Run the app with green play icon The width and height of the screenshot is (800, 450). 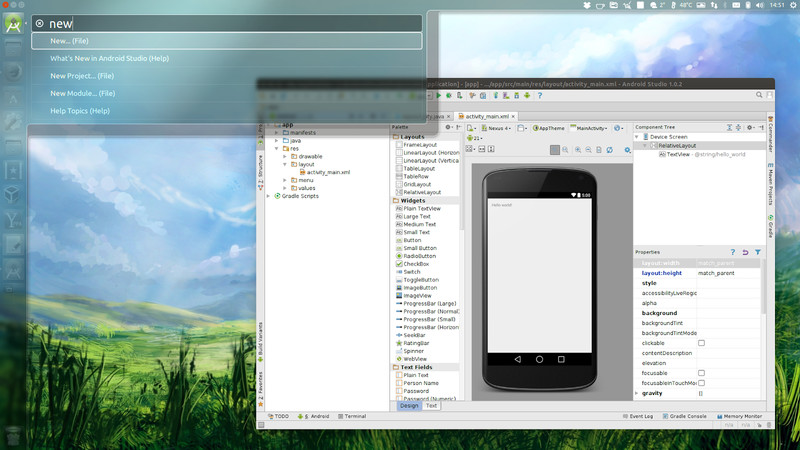point(438,95)
